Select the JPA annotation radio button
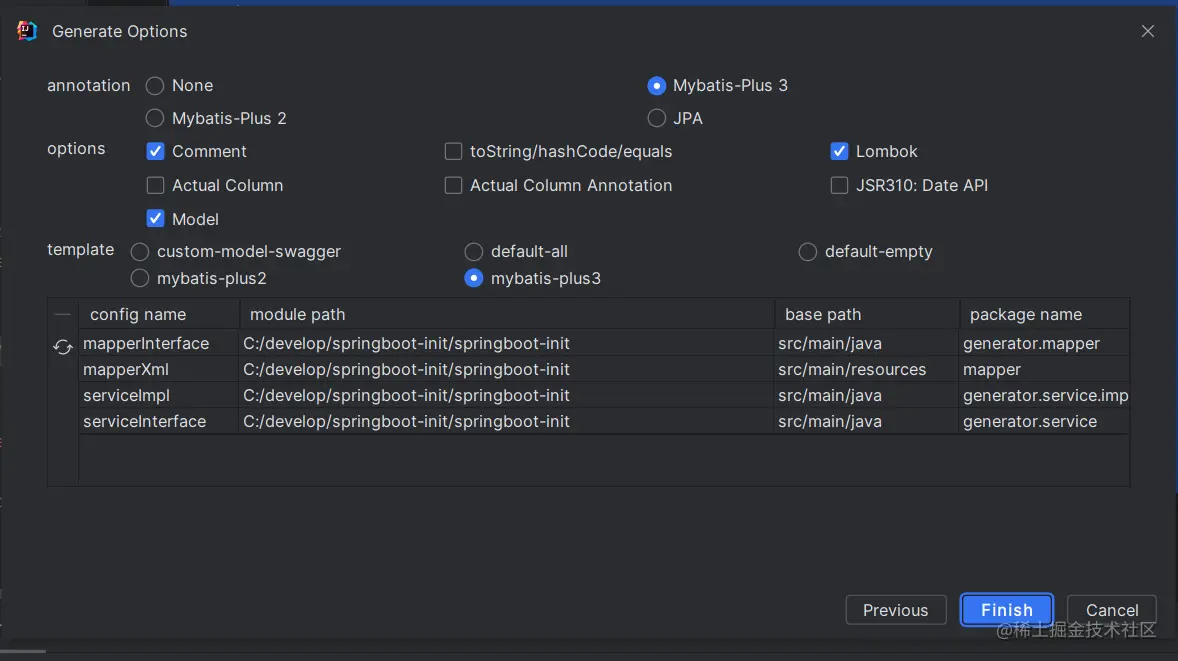The width and height of the screenshot is (1178, 661). pos(657,118)
